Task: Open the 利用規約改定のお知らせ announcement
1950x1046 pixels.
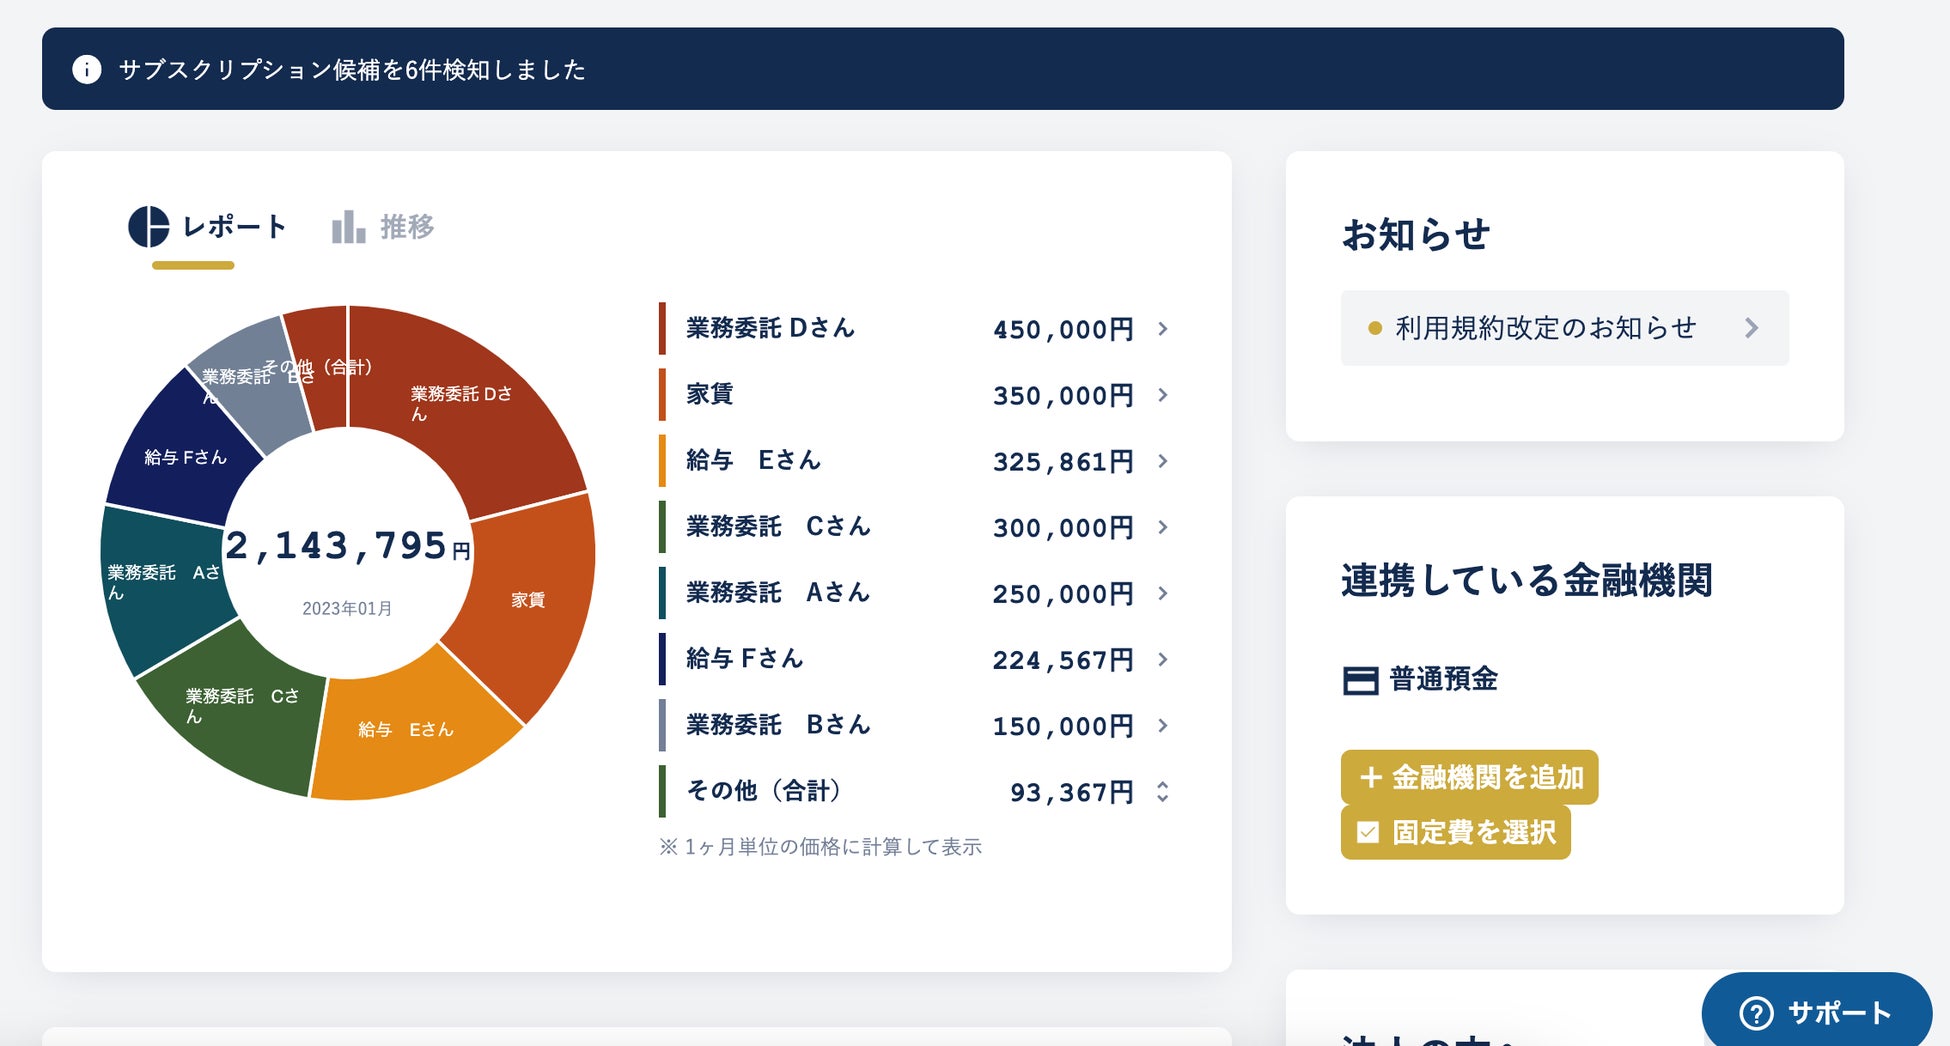Action: point(1544,327)
